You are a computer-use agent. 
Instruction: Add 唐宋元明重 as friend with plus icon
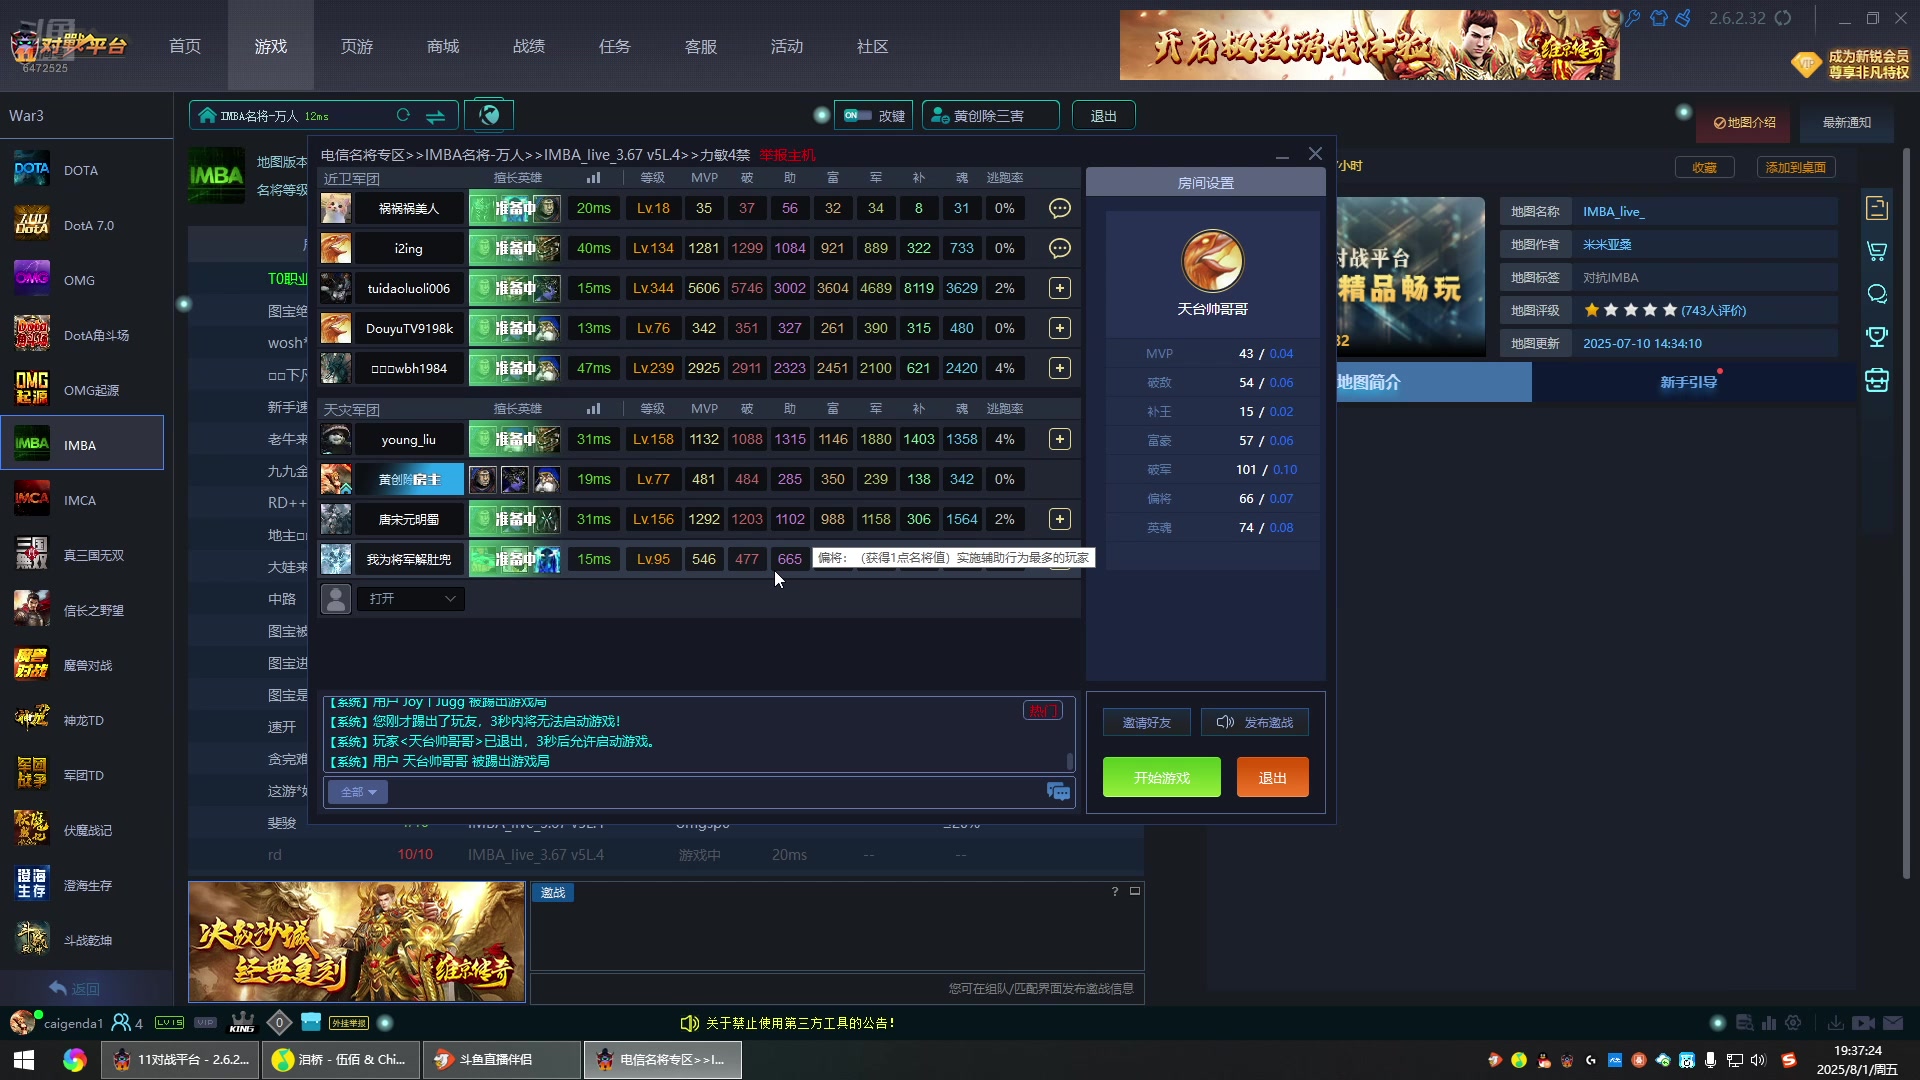click(x=1060, y=519)
